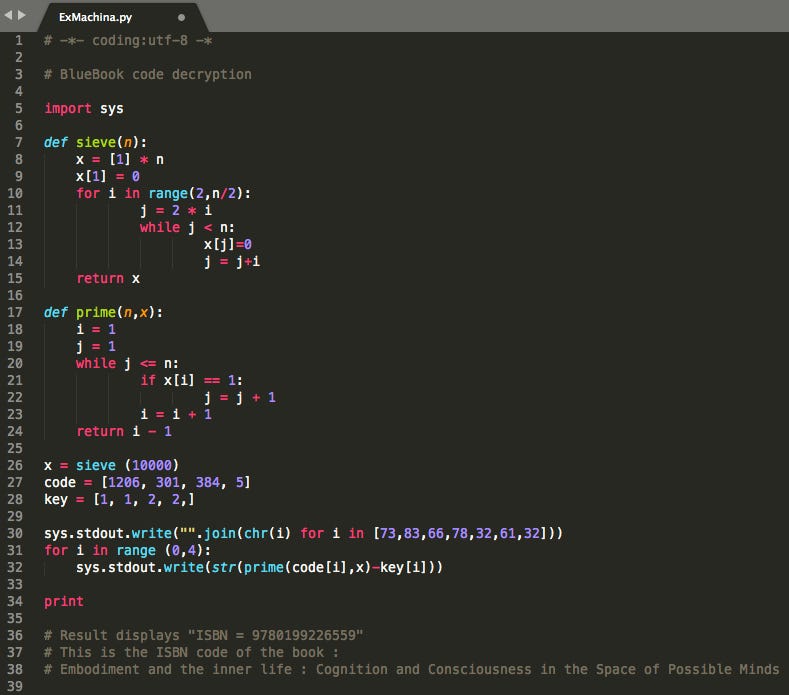
Task: Click the line 'j = j+i'
Action: [232, 262]
